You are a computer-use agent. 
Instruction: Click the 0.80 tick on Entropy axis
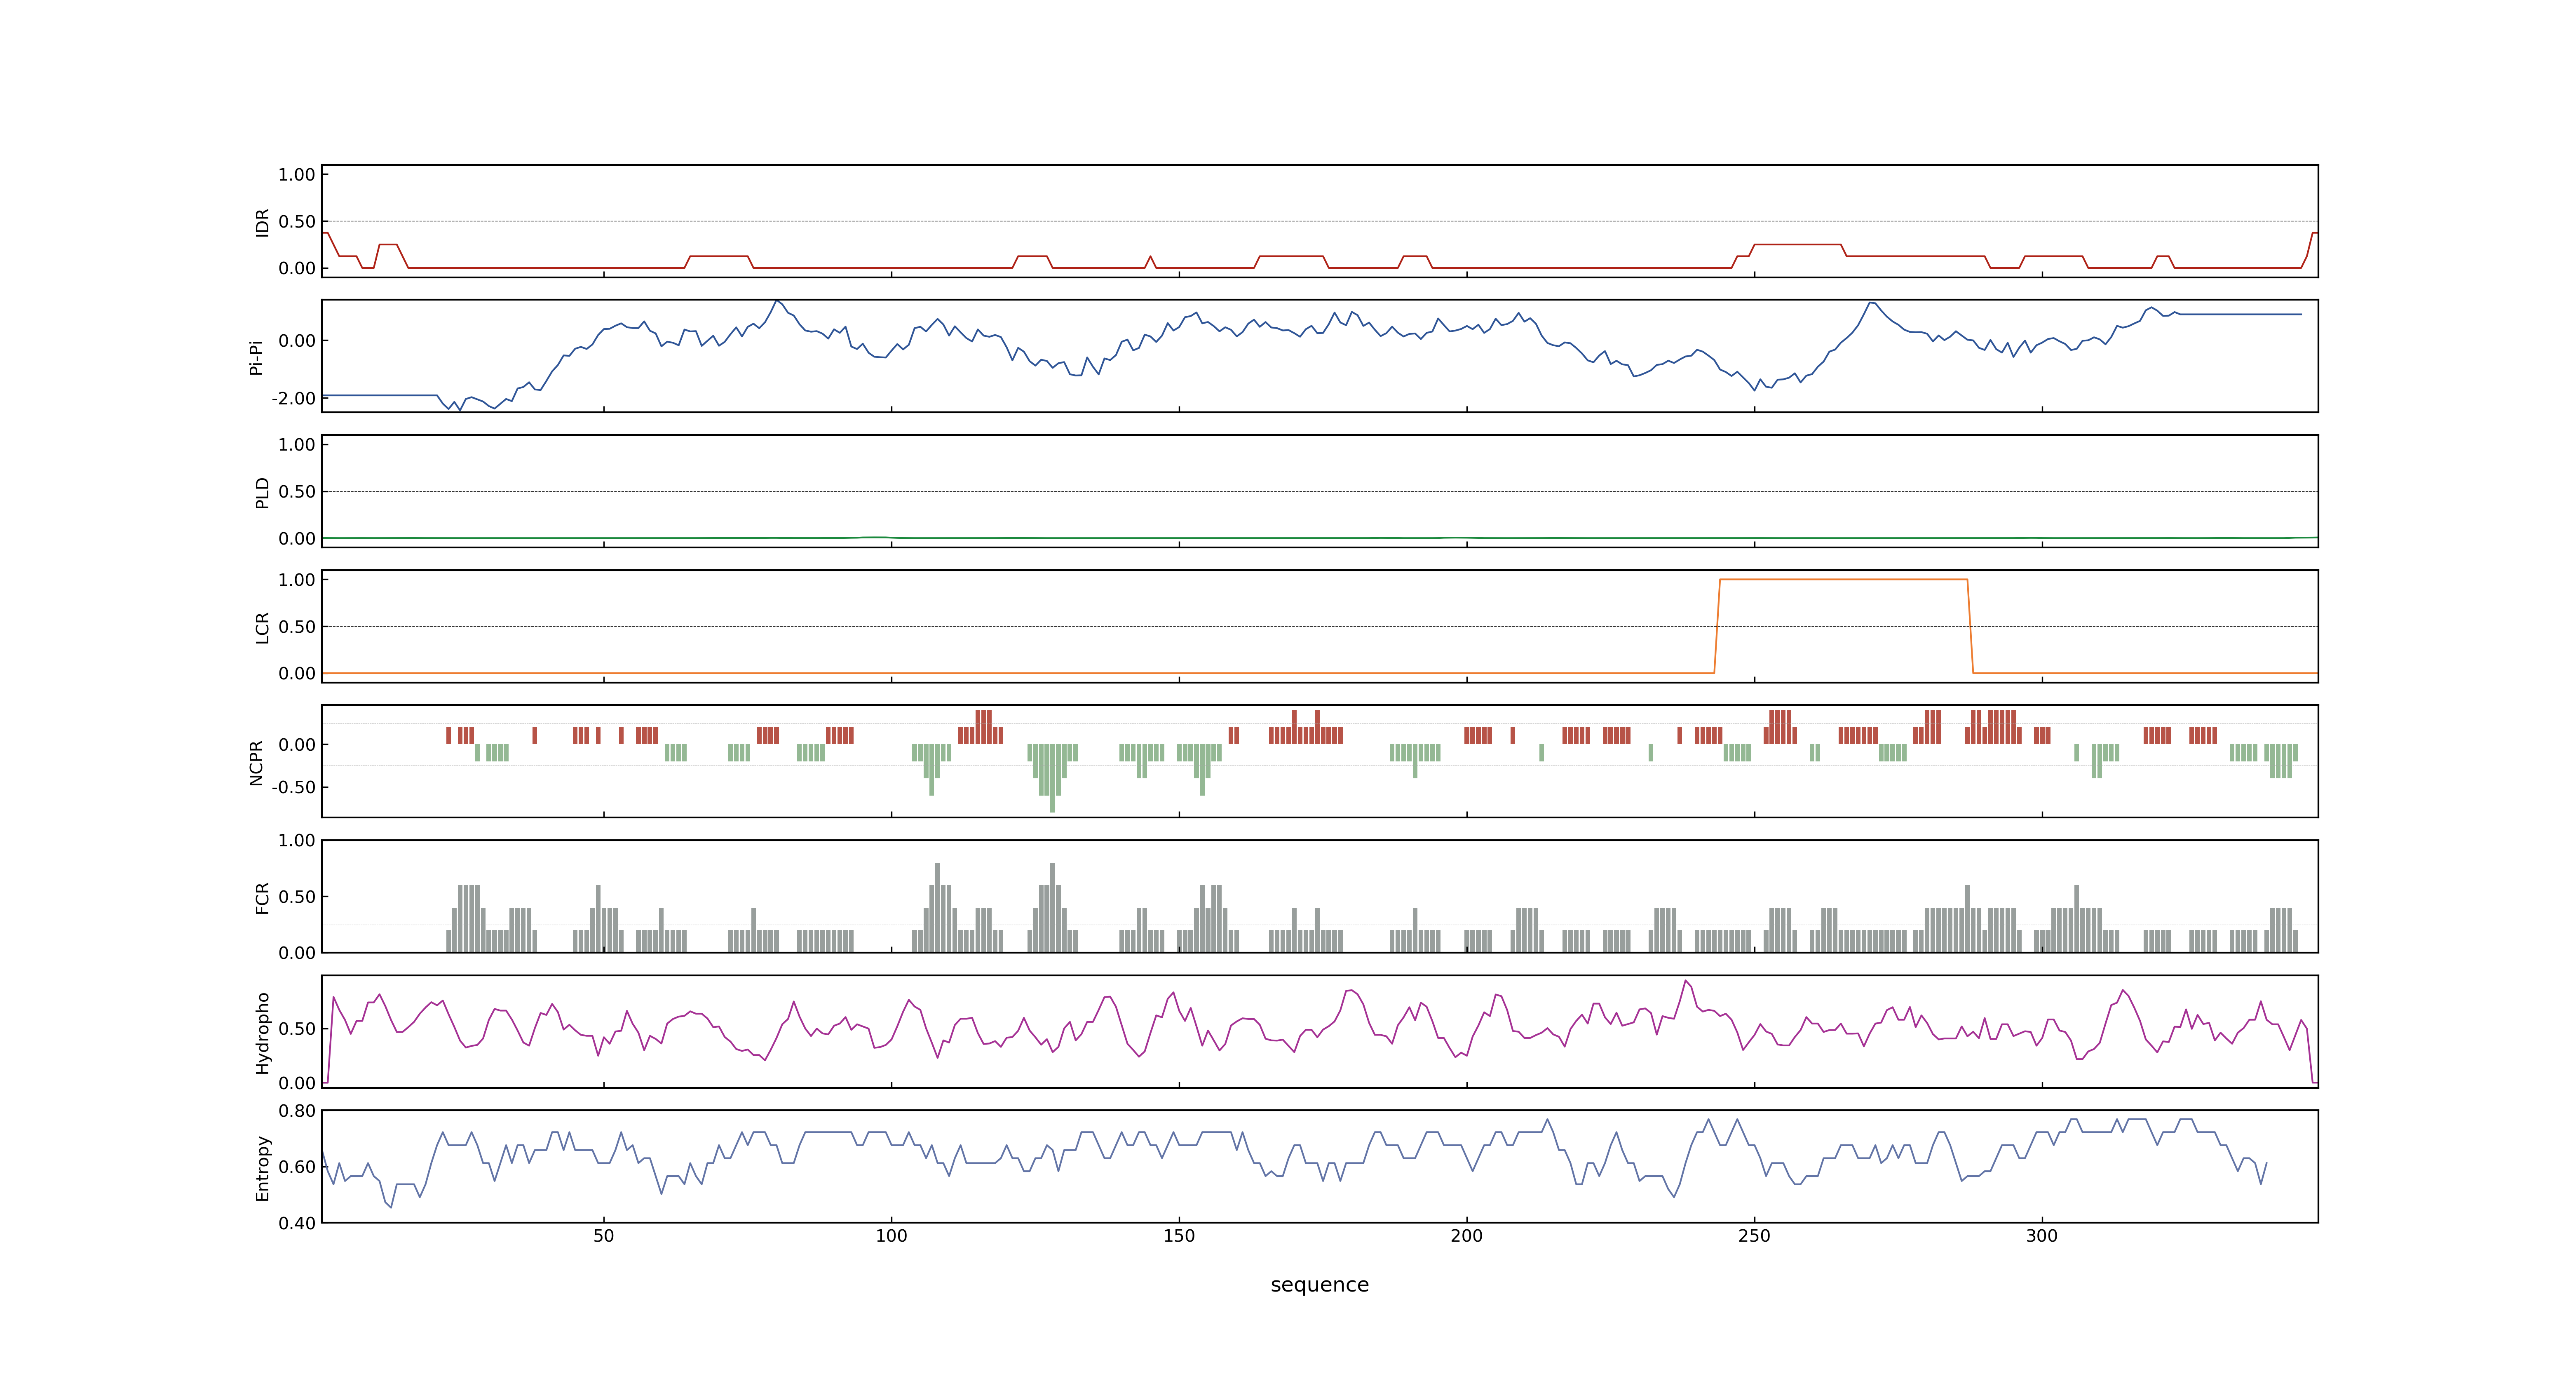click(x=297, y=1111)
